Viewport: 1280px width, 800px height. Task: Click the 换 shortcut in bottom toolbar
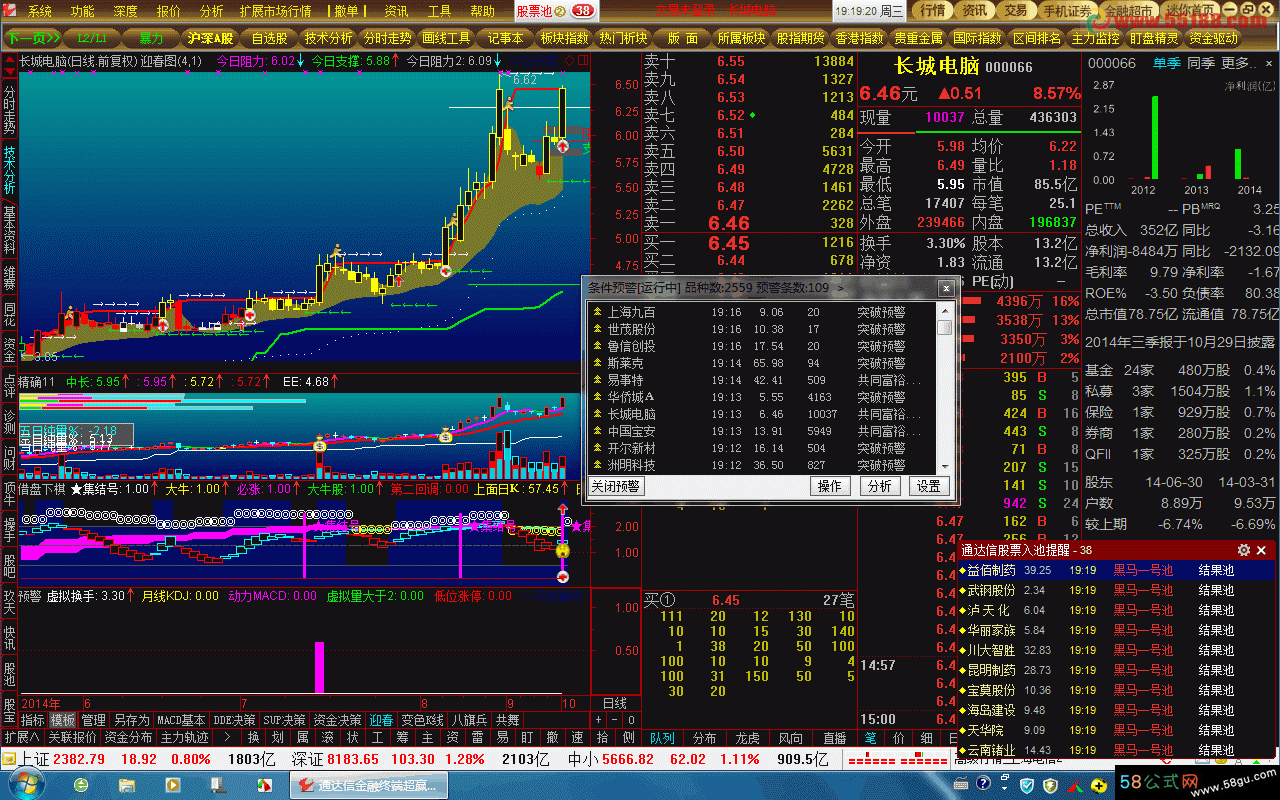coord(253,738)
